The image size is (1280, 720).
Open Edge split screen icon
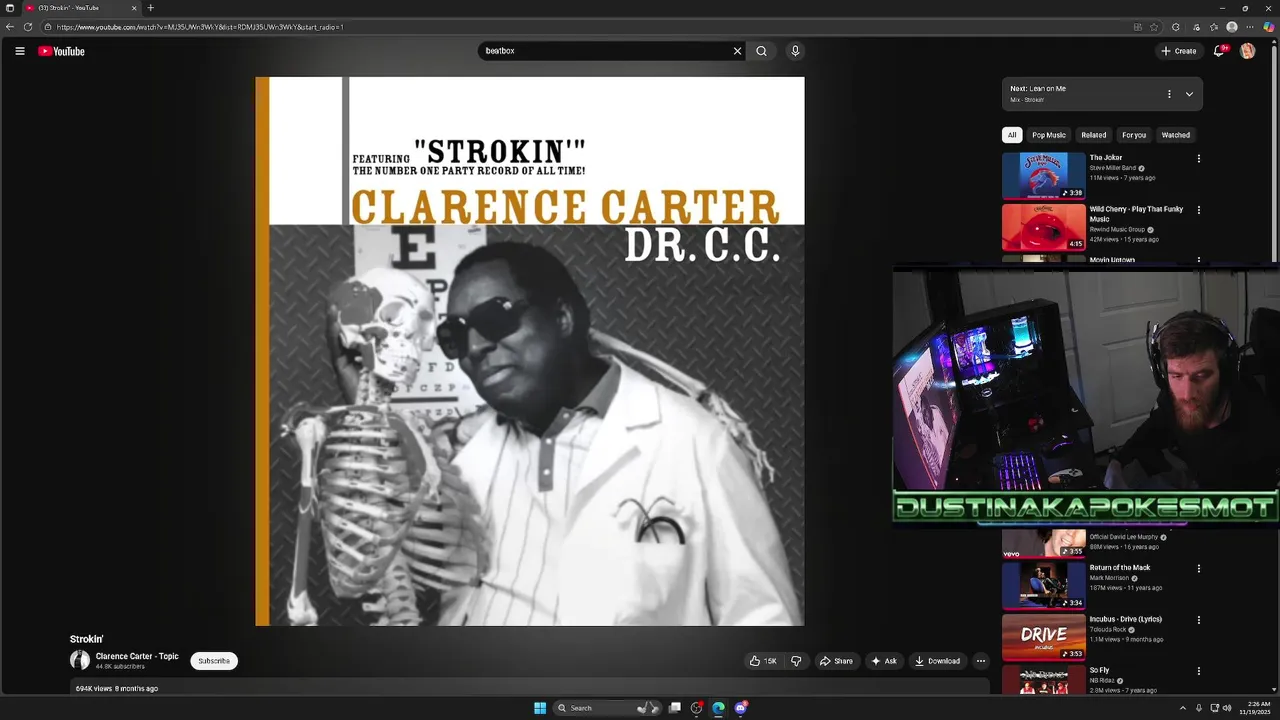pos(1137,27)
